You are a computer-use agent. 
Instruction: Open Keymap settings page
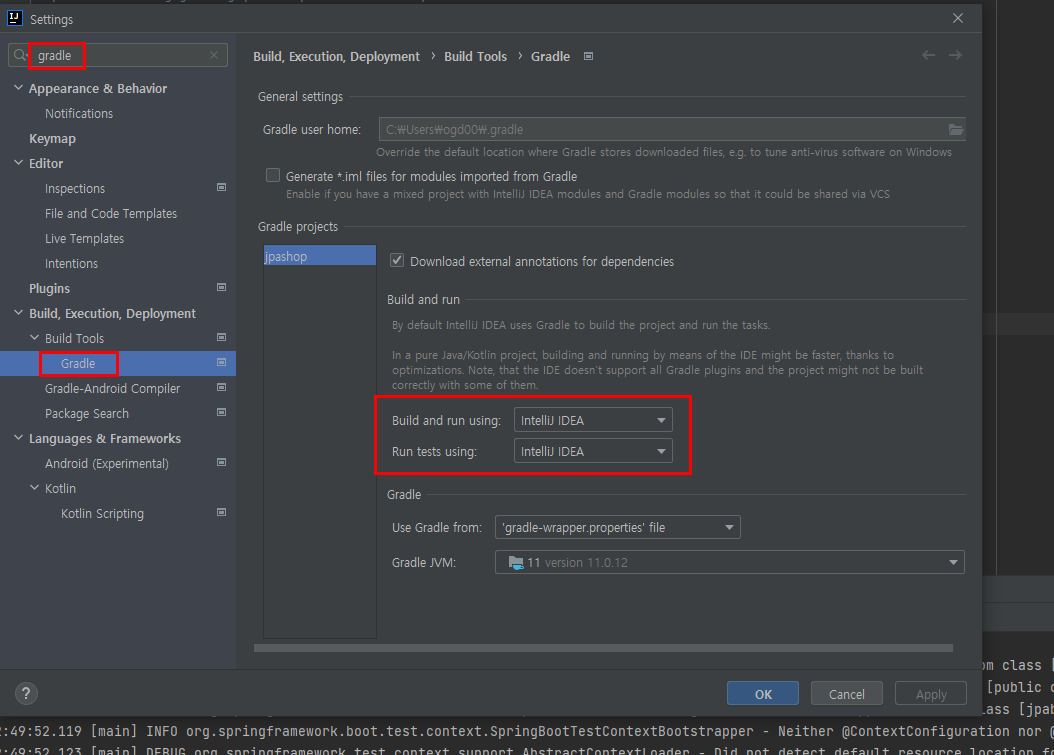pyautogui.click(x=52, y=138)
